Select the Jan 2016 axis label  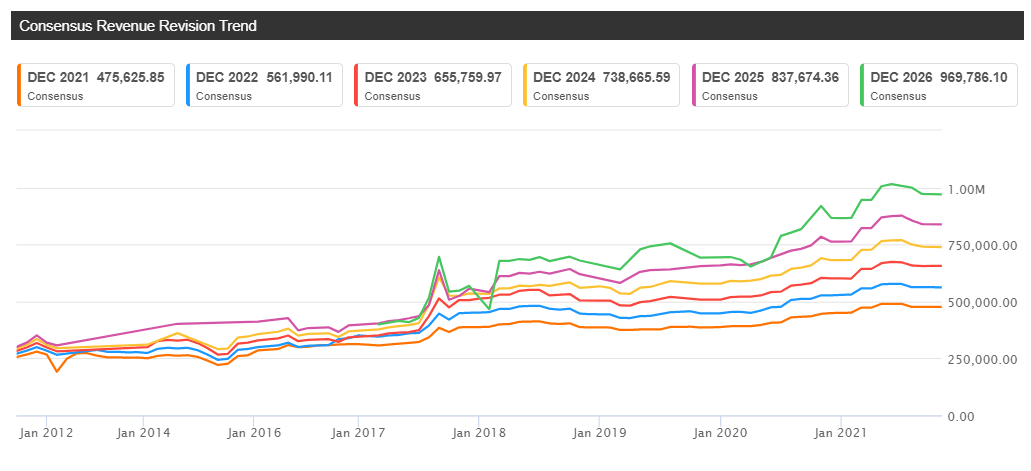point(254,433)
